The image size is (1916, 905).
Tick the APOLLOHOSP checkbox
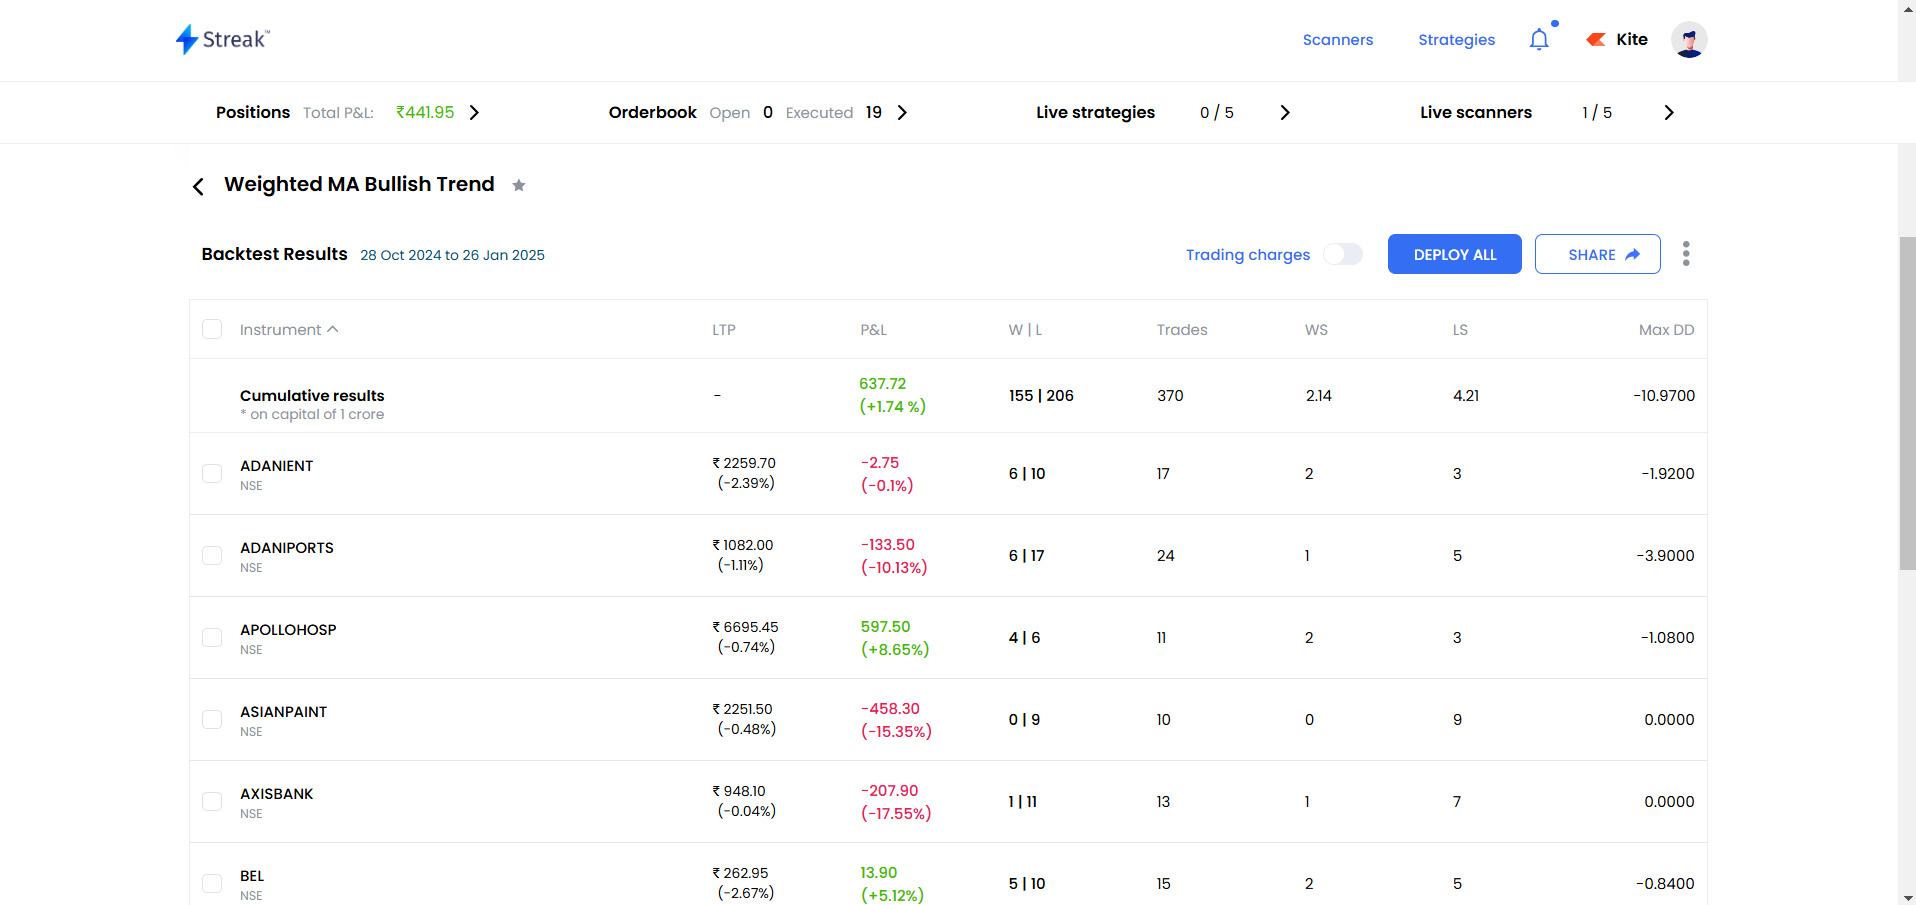212,637
